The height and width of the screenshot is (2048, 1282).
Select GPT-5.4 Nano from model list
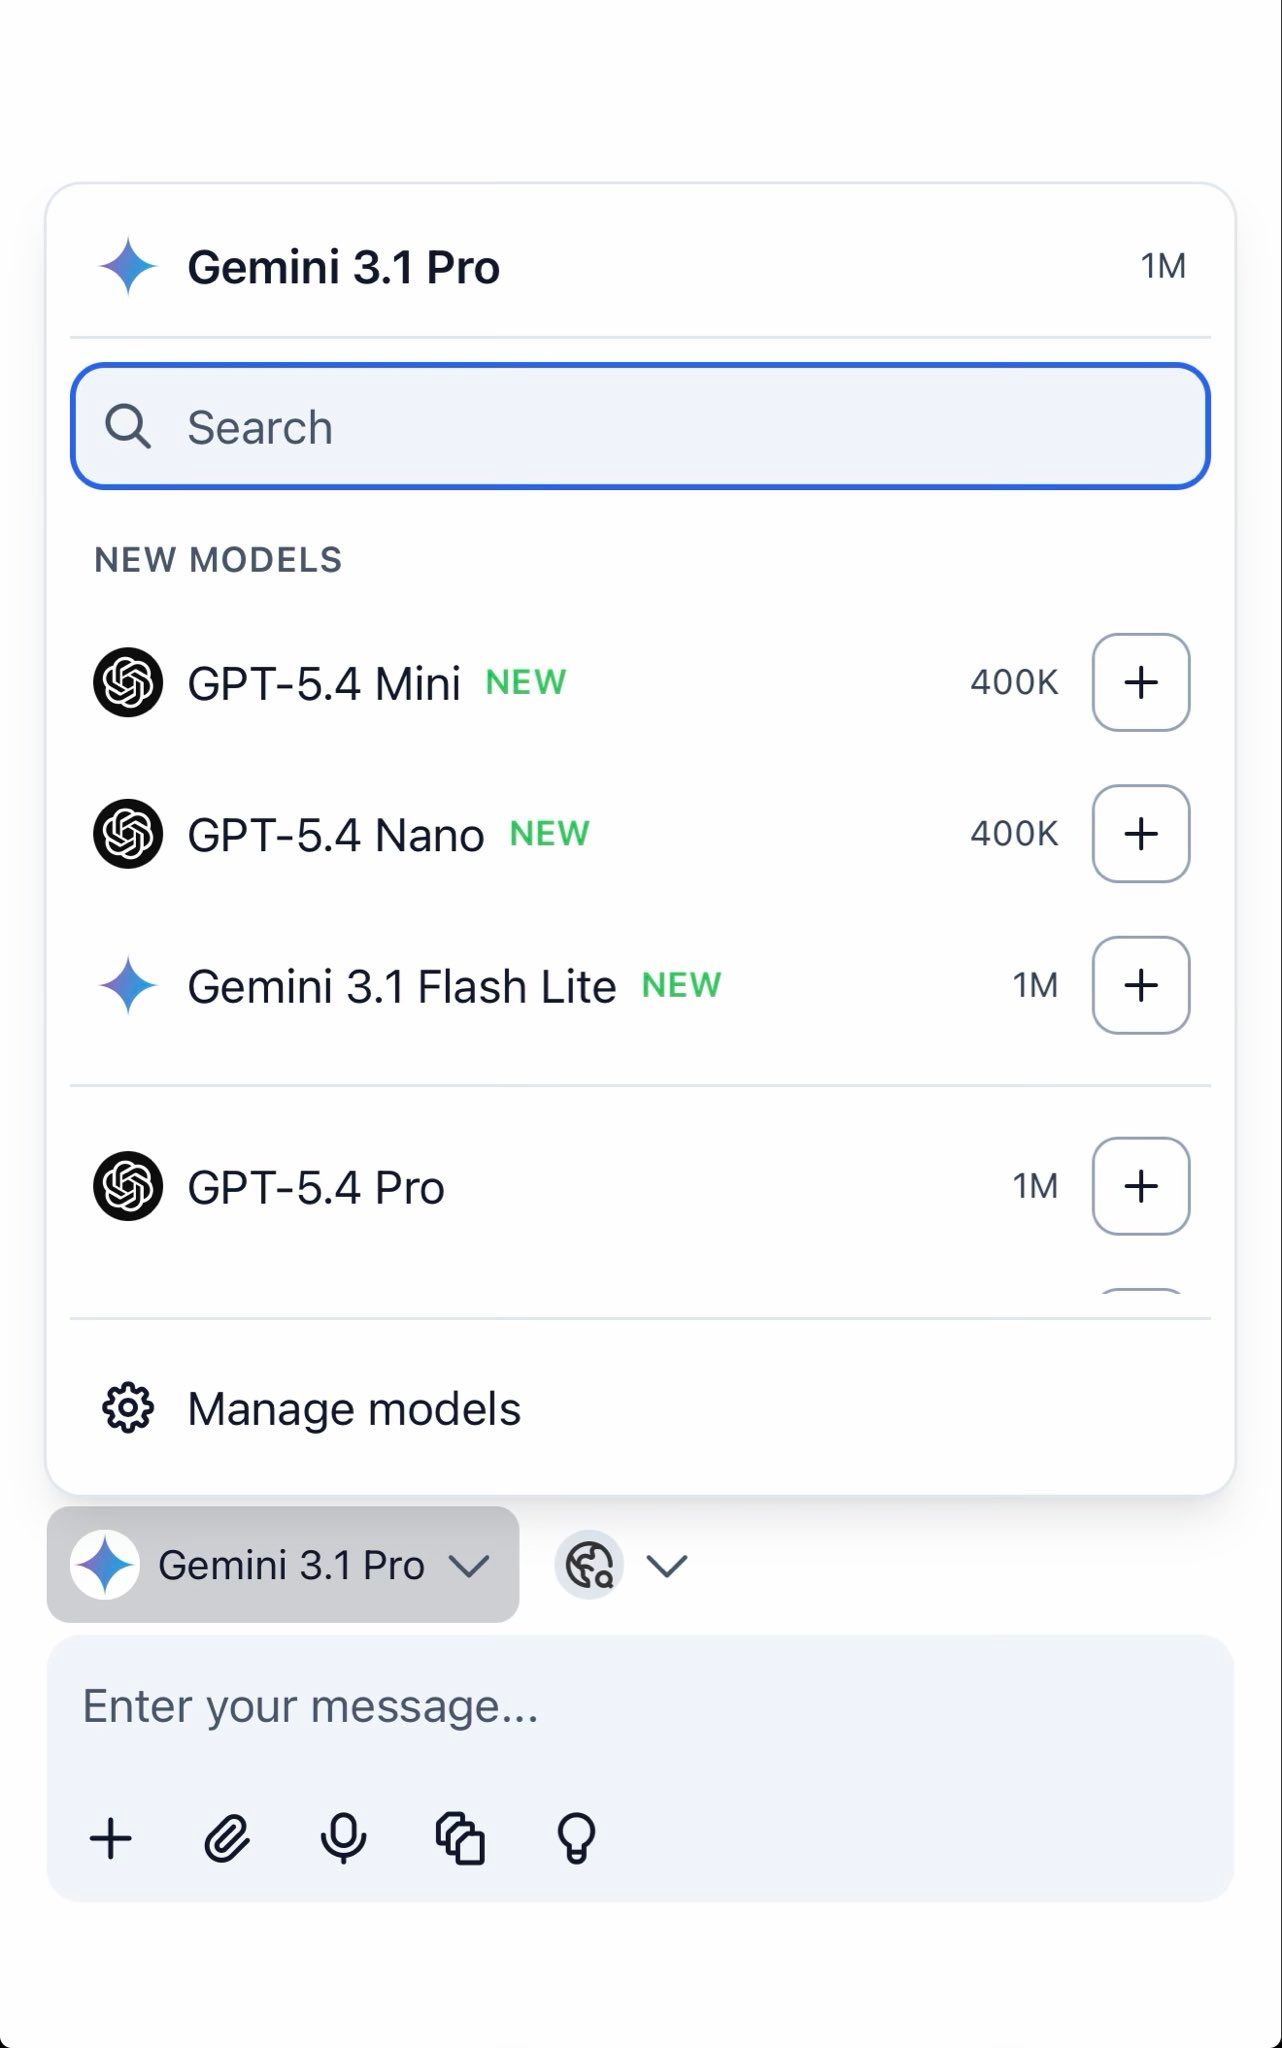click(x=336, y=835)
